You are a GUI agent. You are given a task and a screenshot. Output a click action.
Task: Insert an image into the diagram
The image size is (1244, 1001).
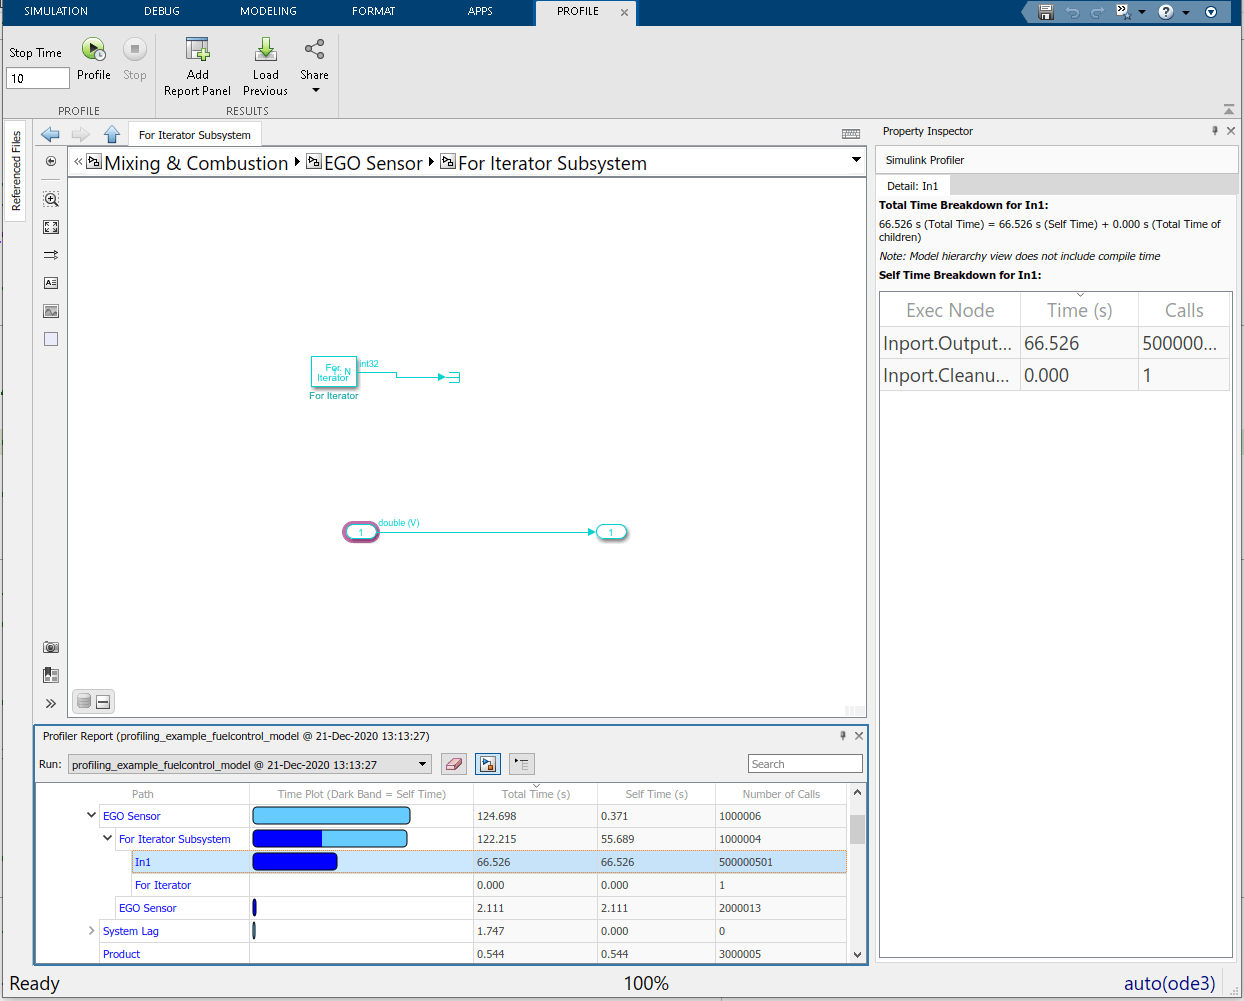51,311
